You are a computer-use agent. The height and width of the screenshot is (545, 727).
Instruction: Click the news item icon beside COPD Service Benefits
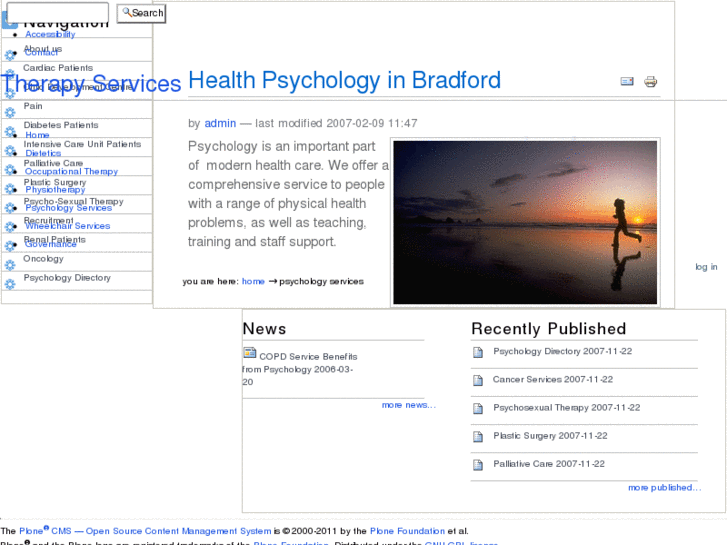(249, 353)
